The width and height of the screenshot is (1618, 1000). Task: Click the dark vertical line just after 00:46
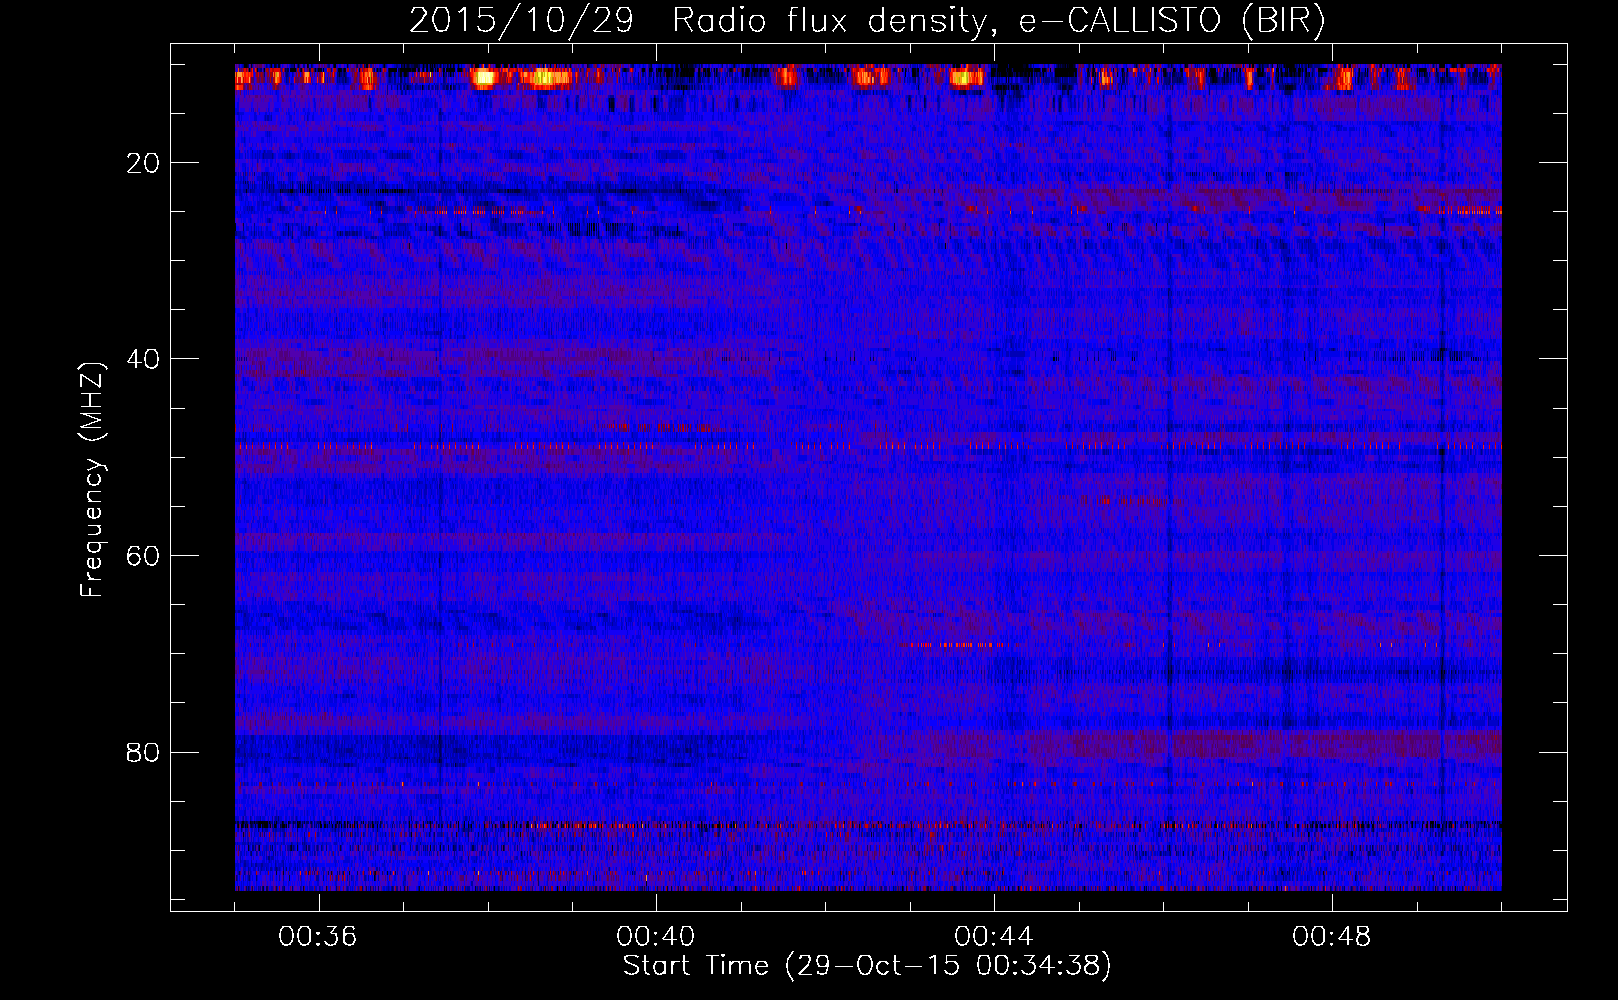[x=1169, y=500]
